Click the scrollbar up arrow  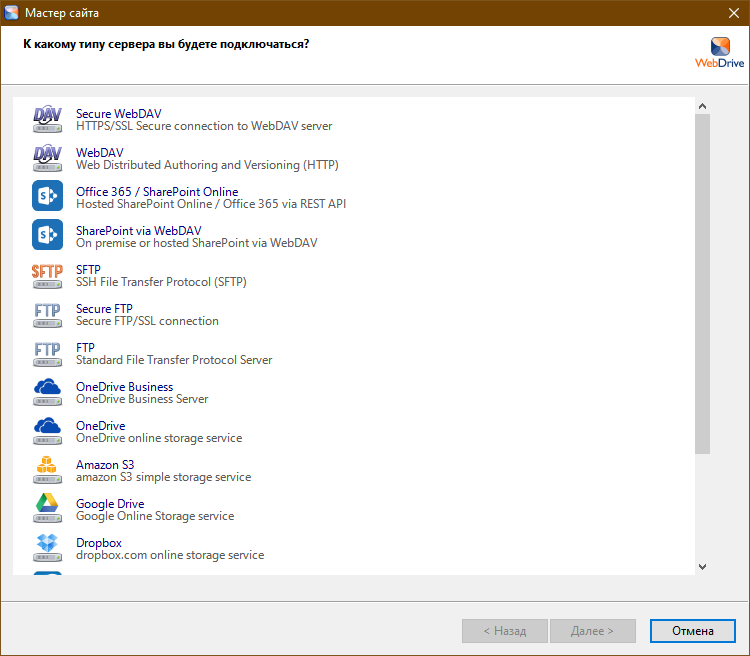pyautogui.click(x=702, y=106)
